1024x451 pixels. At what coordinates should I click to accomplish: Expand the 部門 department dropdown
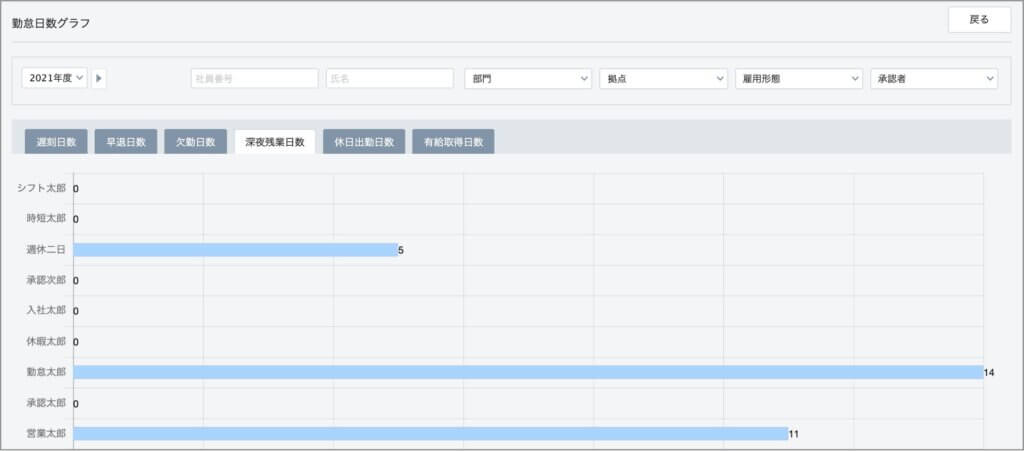point(529,78)
